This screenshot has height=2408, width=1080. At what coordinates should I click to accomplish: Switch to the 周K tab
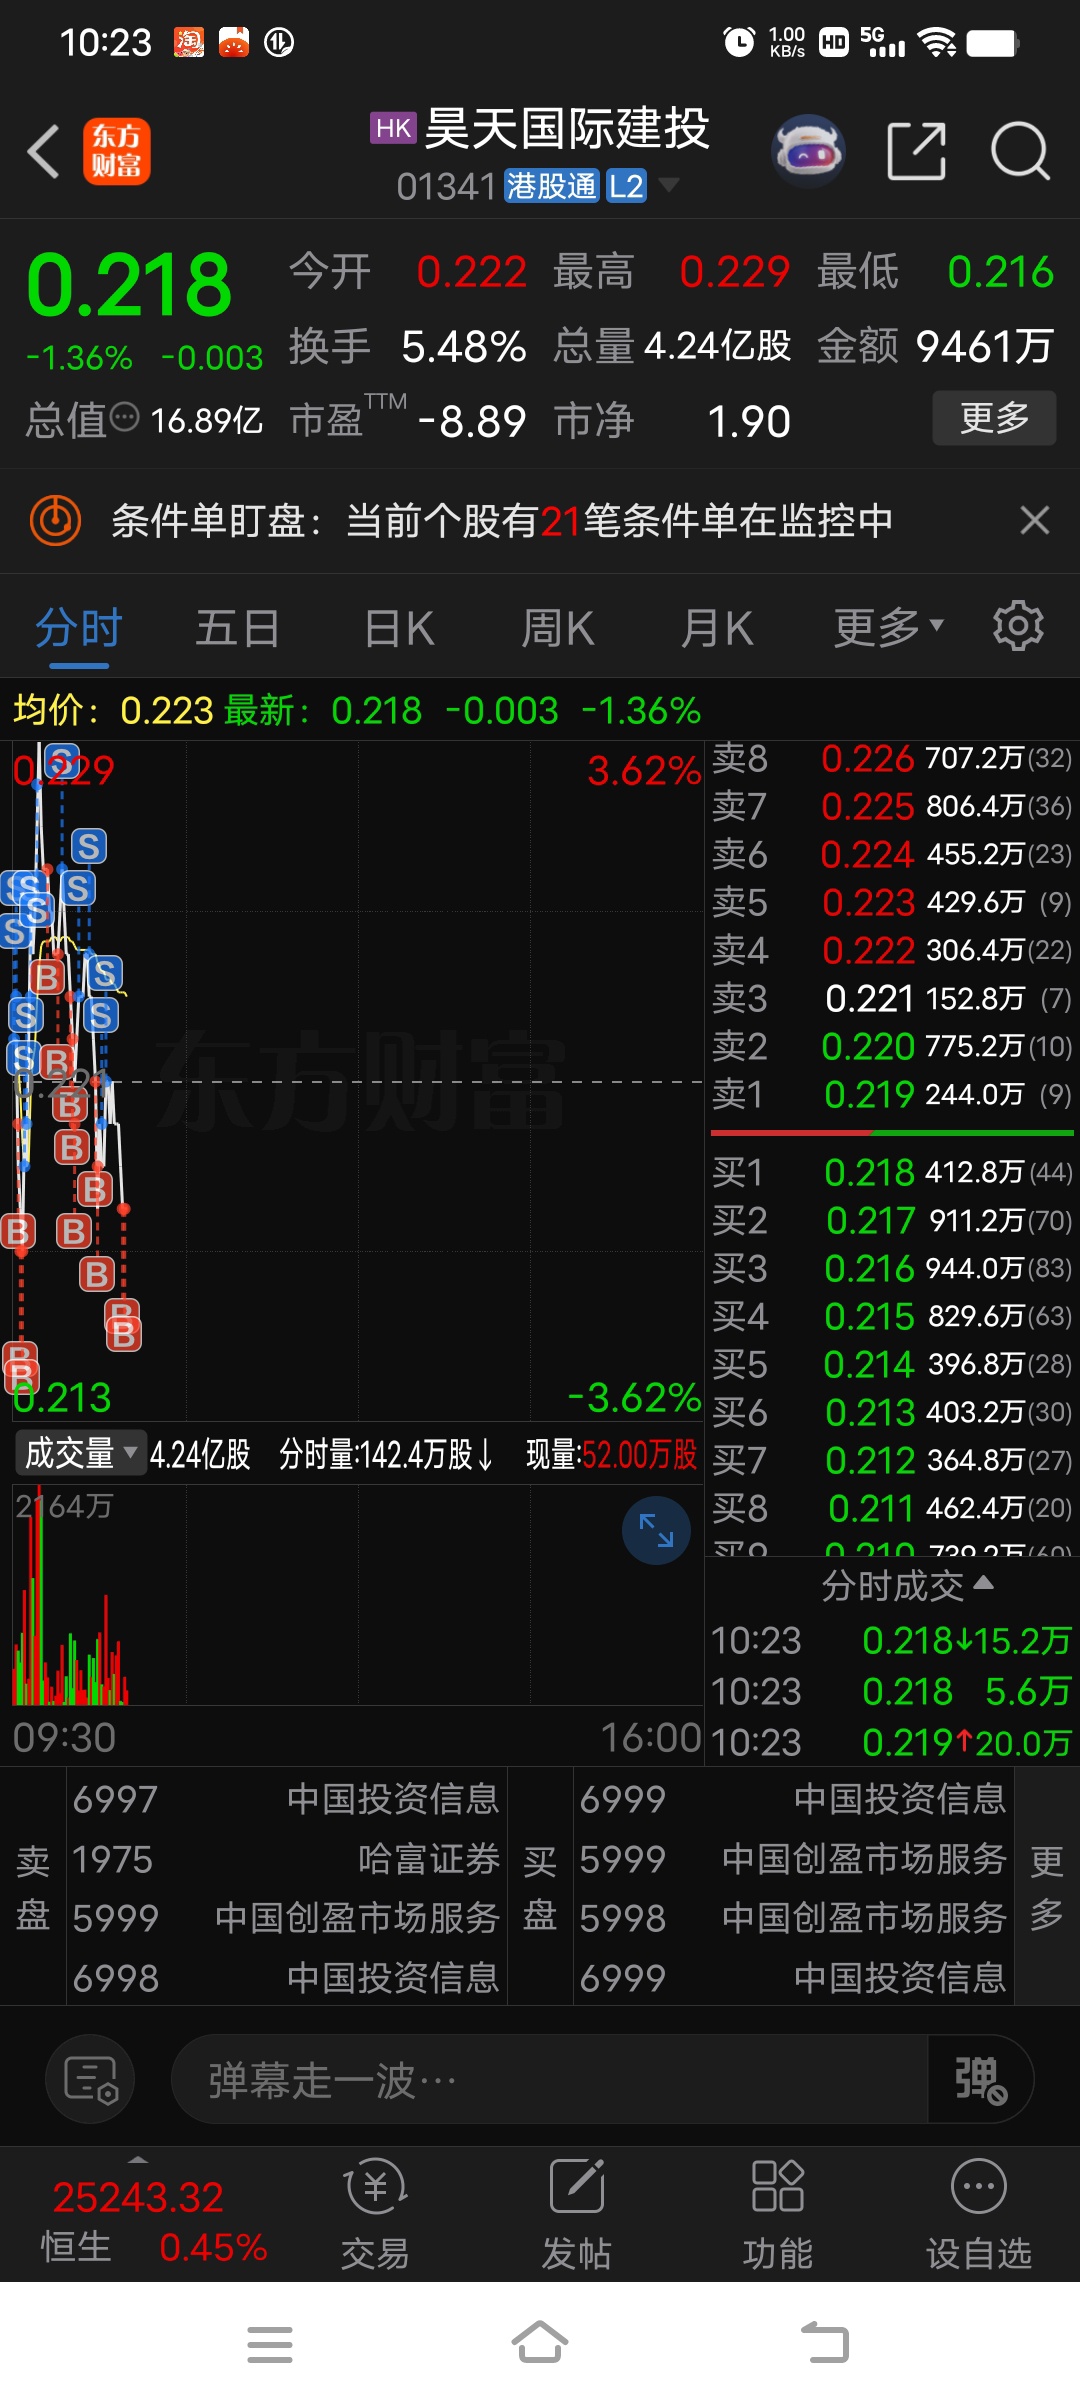tap(558, 628)
